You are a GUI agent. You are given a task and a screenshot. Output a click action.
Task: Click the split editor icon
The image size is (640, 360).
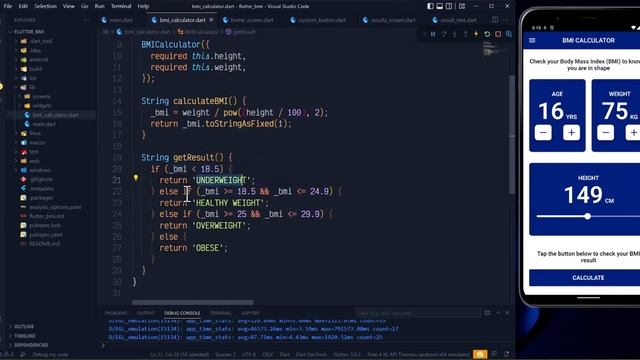pos(495,20)
